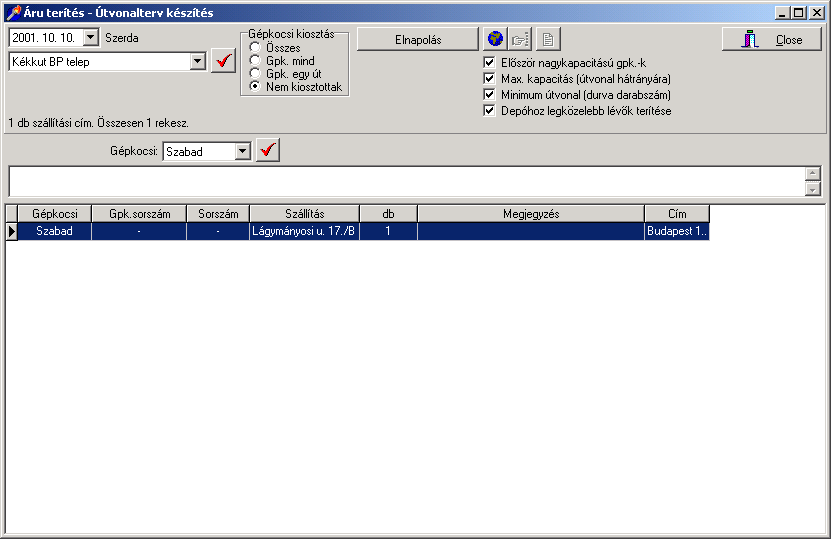
Task: Click the Szállítás column header
Action: 304,214
